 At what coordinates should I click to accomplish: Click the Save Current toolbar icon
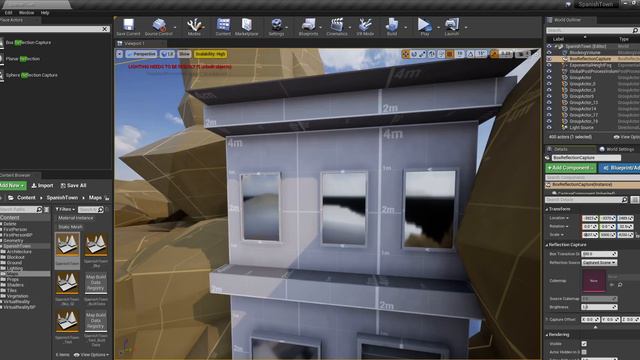tap(128, 25)
